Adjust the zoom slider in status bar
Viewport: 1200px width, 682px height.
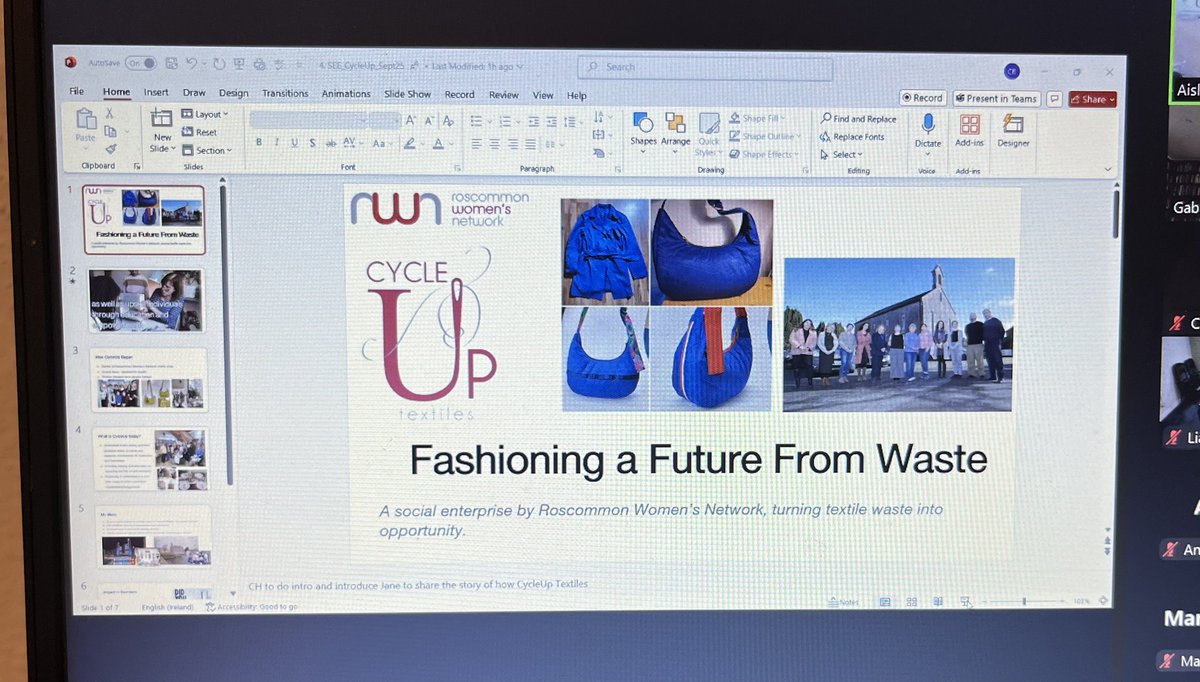pyautogui.click(x=1024, y=602)
